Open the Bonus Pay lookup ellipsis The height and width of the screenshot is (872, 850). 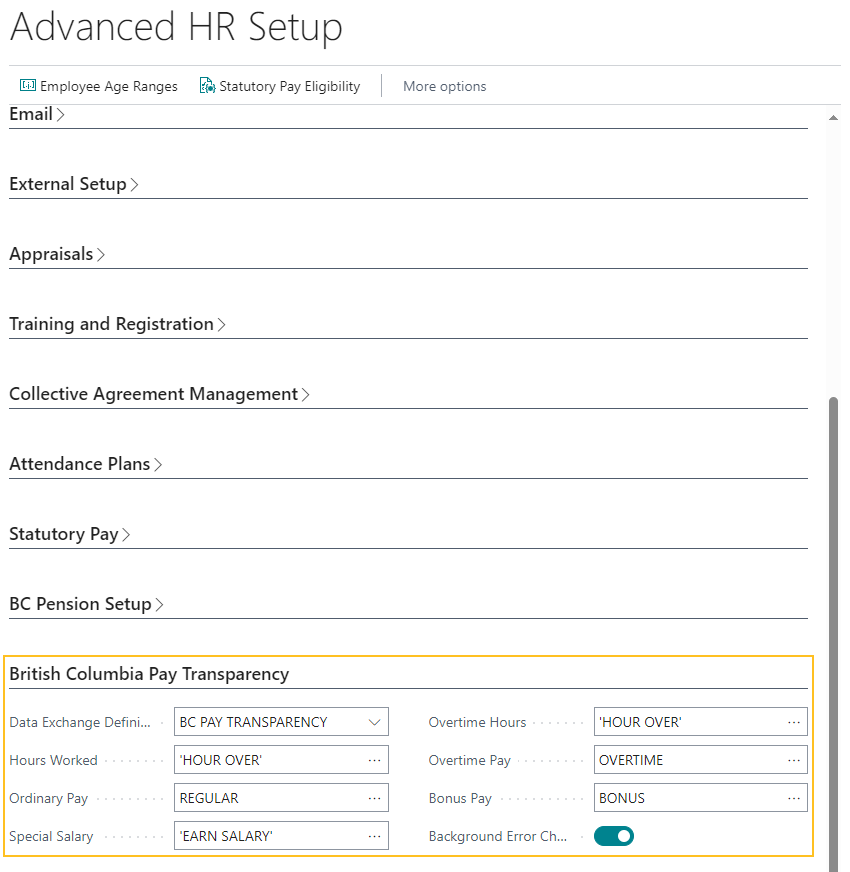point(793,798)
